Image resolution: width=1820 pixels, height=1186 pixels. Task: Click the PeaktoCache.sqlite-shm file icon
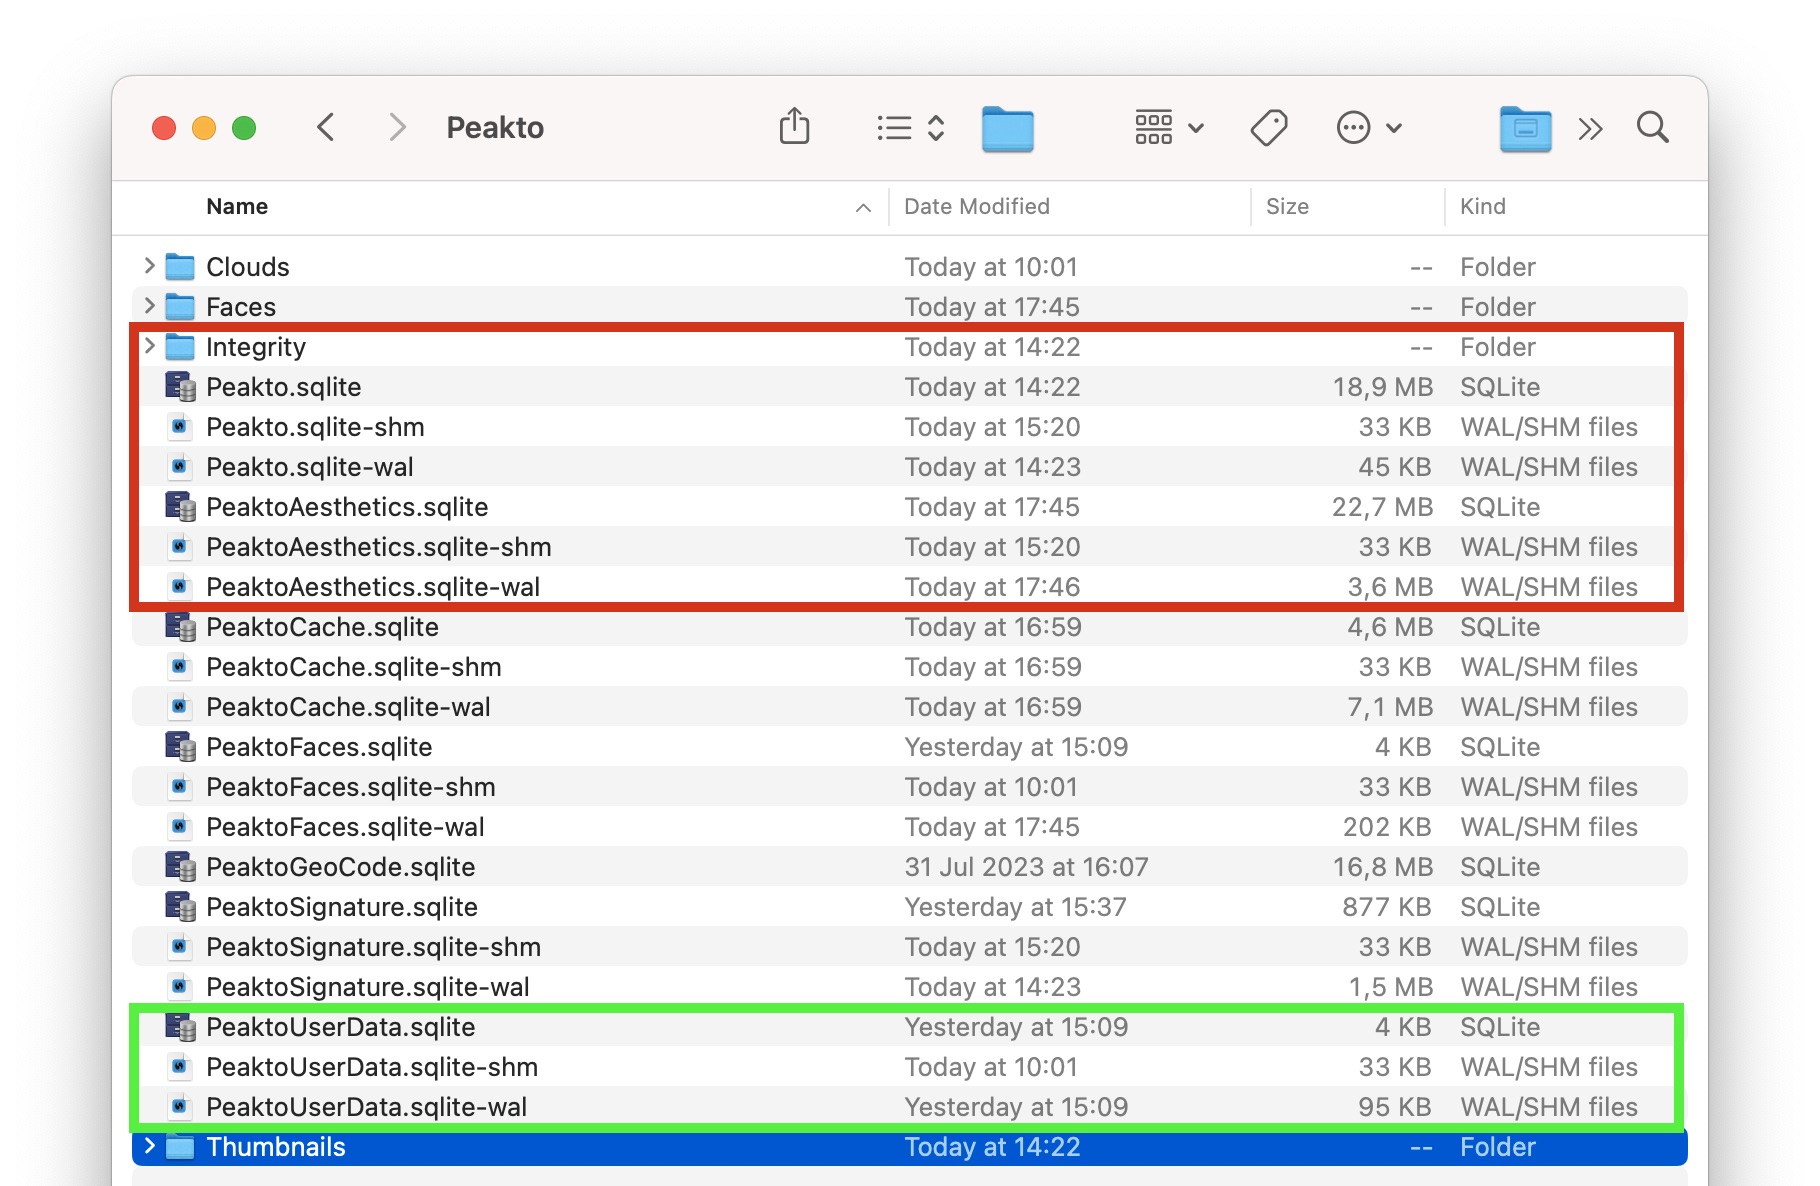pyautogui.click(x=179, y=666)
